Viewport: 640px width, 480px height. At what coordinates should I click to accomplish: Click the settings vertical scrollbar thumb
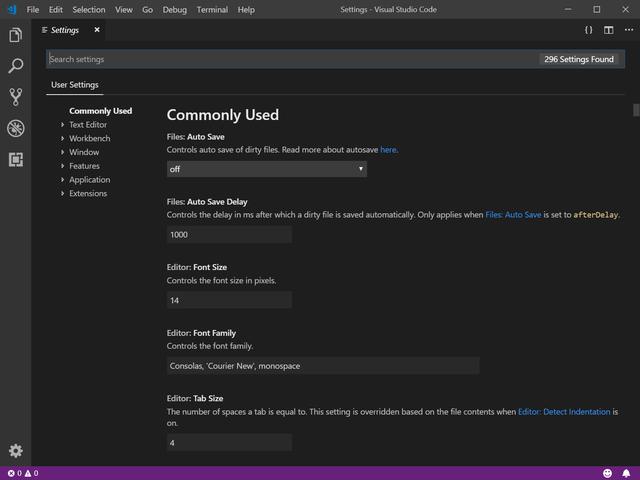[636, 110]
